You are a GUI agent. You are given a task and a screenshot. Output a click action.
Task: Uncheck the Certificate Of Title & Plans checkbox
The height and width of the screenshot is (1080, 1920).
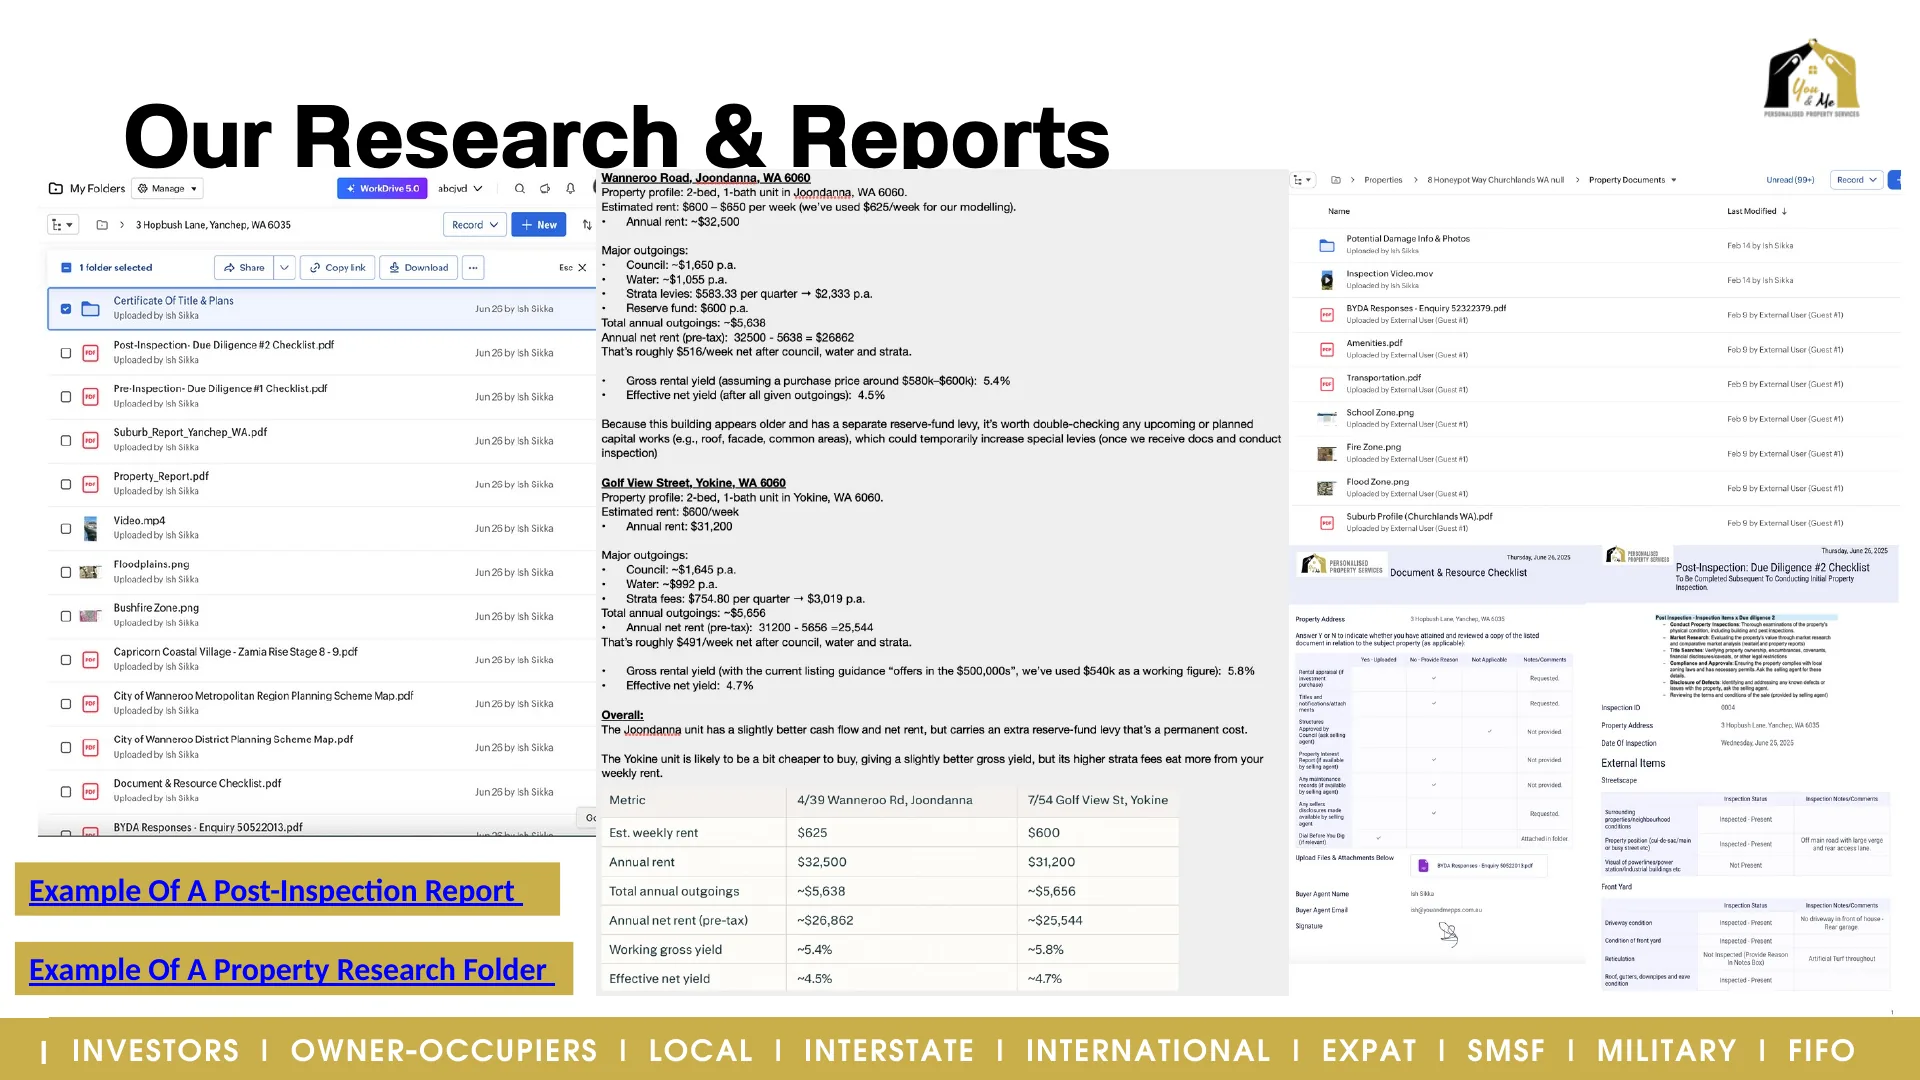[x=66, y=309]
